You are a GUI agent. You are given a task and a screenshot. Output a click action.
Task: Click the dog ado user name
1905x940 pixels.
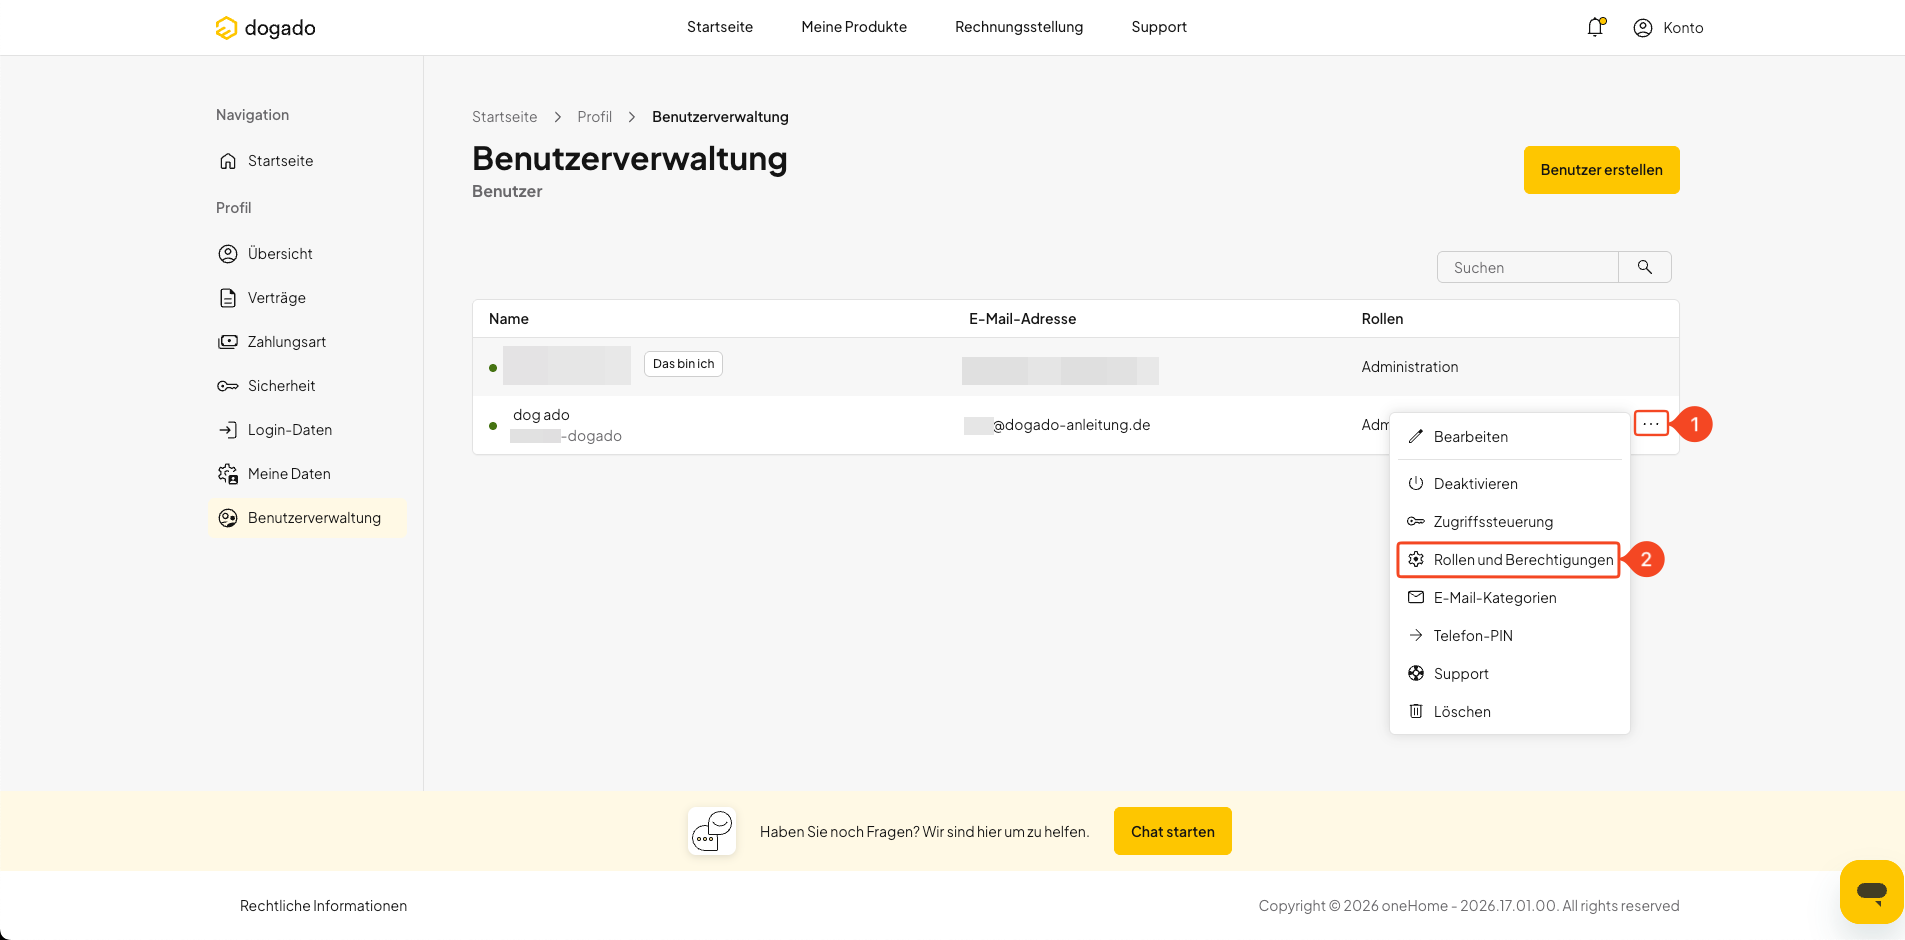(x=541, y=415)
